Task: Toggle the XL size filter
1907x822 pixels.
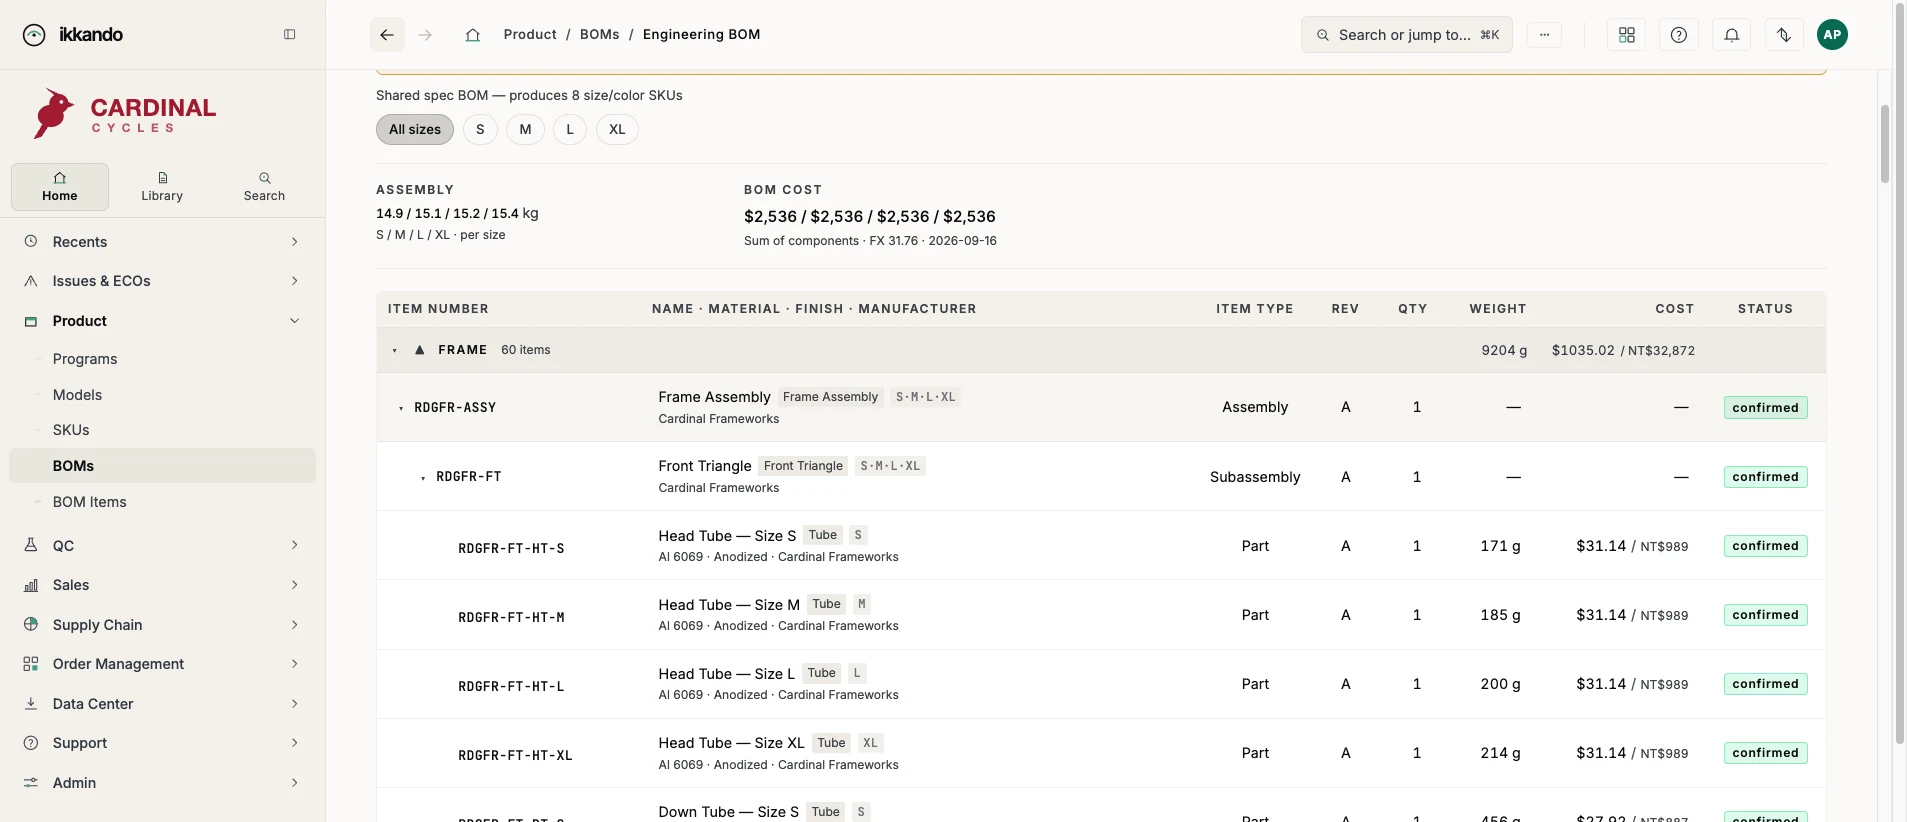Action: click(x=617, y=130)
